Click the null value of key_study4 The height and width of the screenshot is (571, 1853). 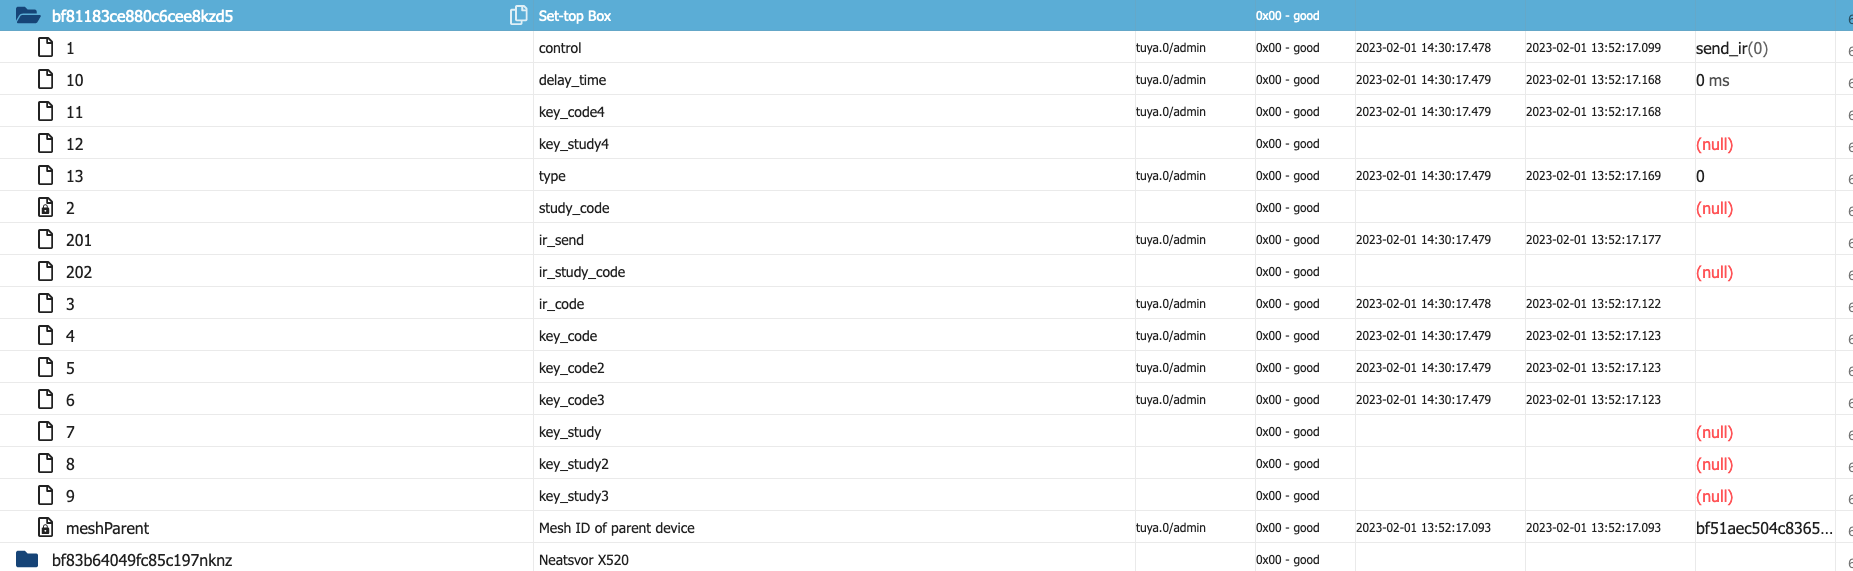pyautogui.click(x=1714, y=144)
